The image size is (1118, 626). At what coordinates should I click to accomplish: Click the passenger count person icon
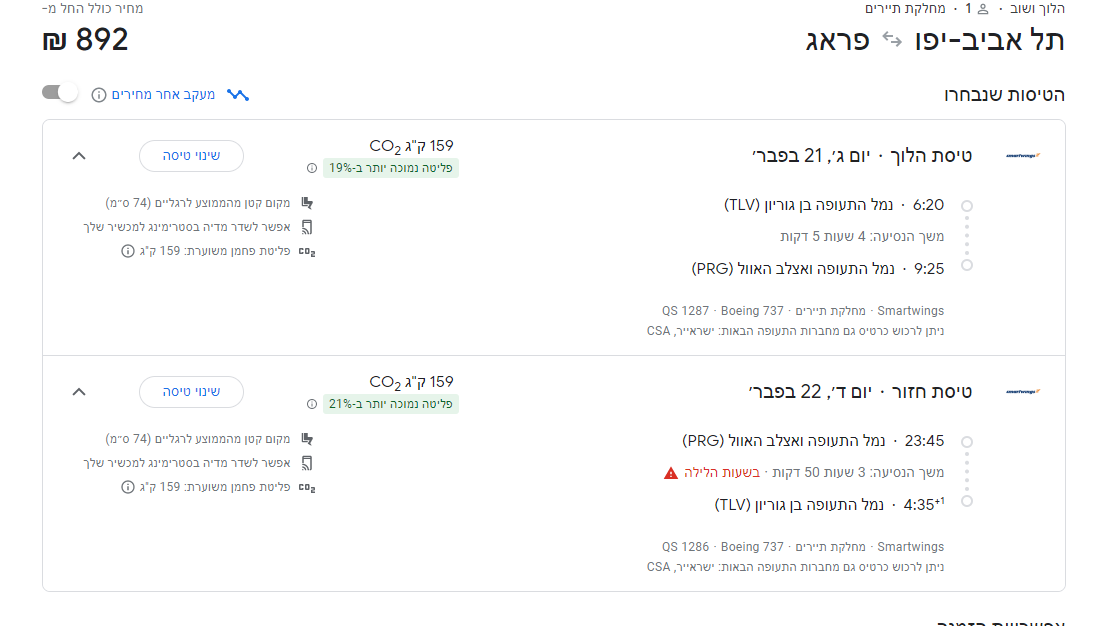point(983,9)
